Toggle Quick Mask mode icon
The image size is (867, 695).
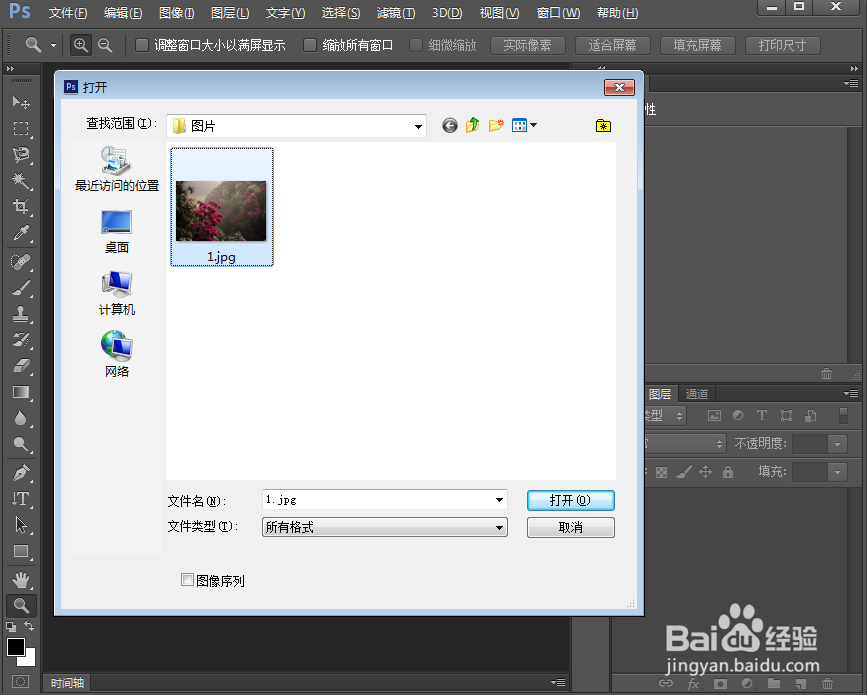21,682
